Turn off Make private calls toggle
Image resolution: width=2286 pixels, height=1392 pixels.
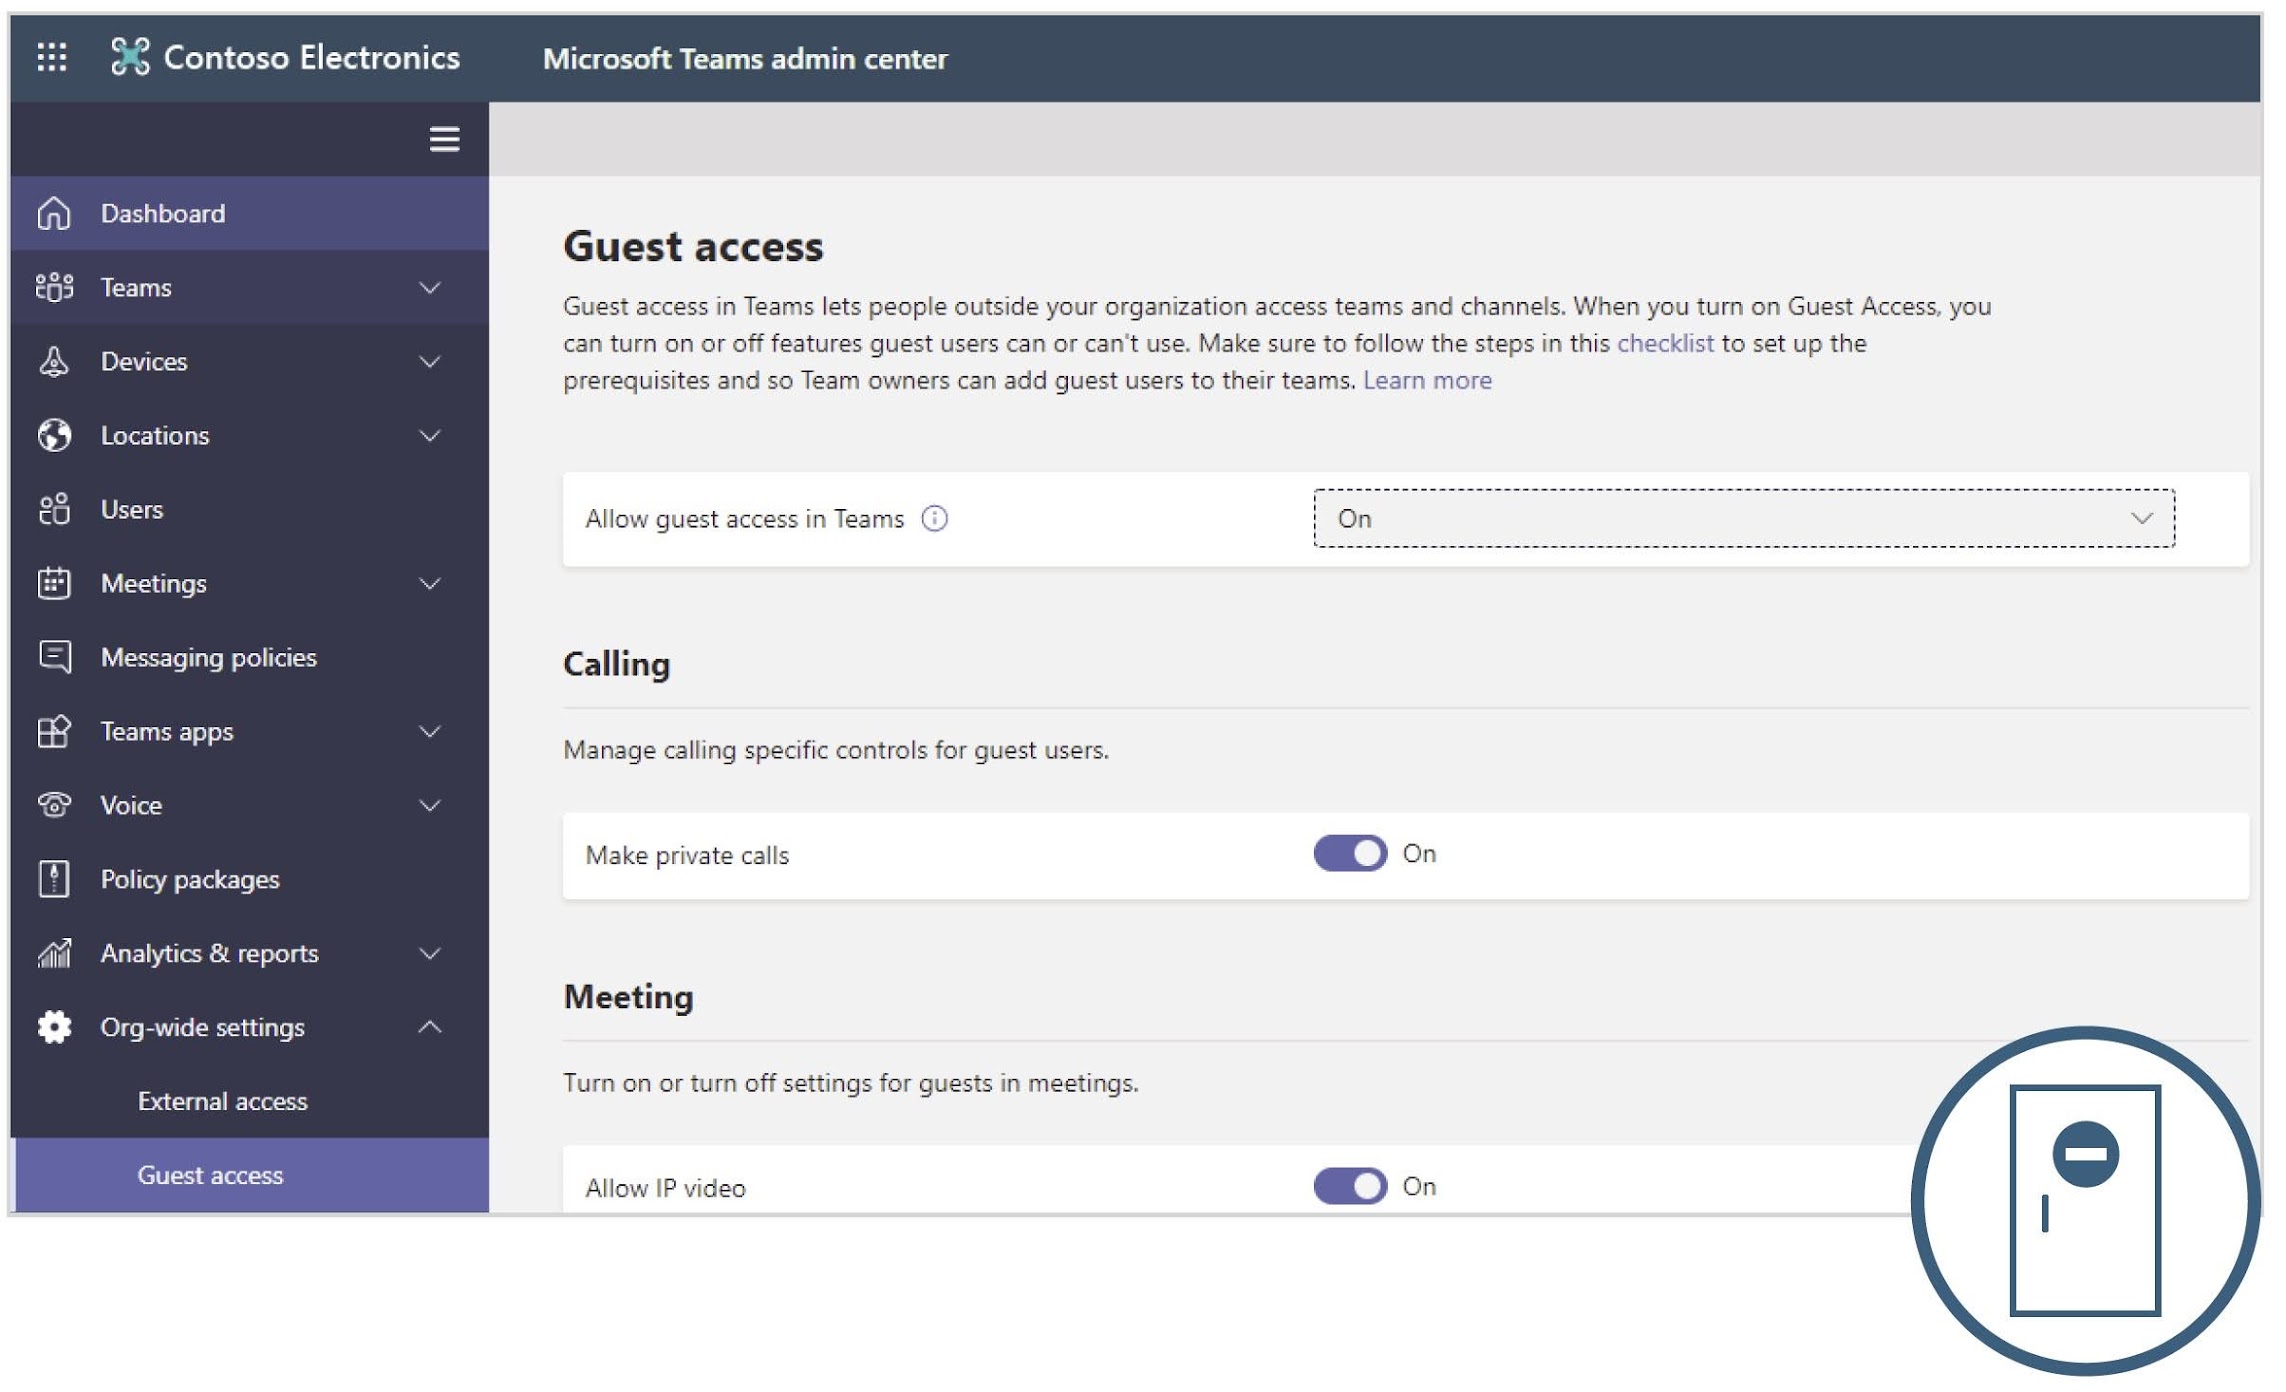pyautogui.click(x=1349, y=853)
